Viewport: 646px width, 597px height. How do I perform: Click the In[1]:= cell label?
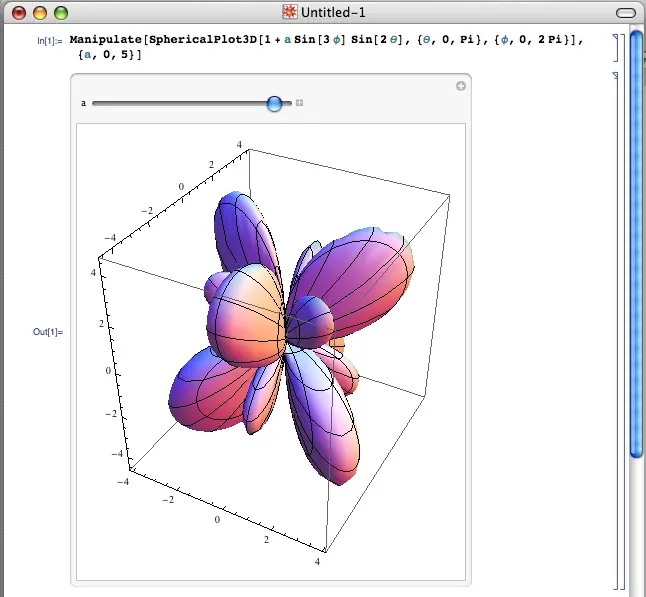pos(48,40)
